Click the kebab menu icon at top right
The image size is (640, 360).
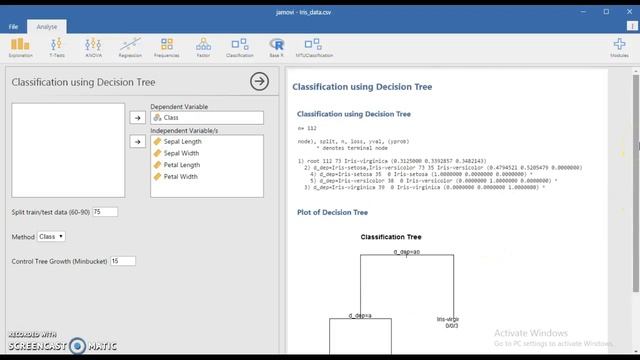pos(632,26)
